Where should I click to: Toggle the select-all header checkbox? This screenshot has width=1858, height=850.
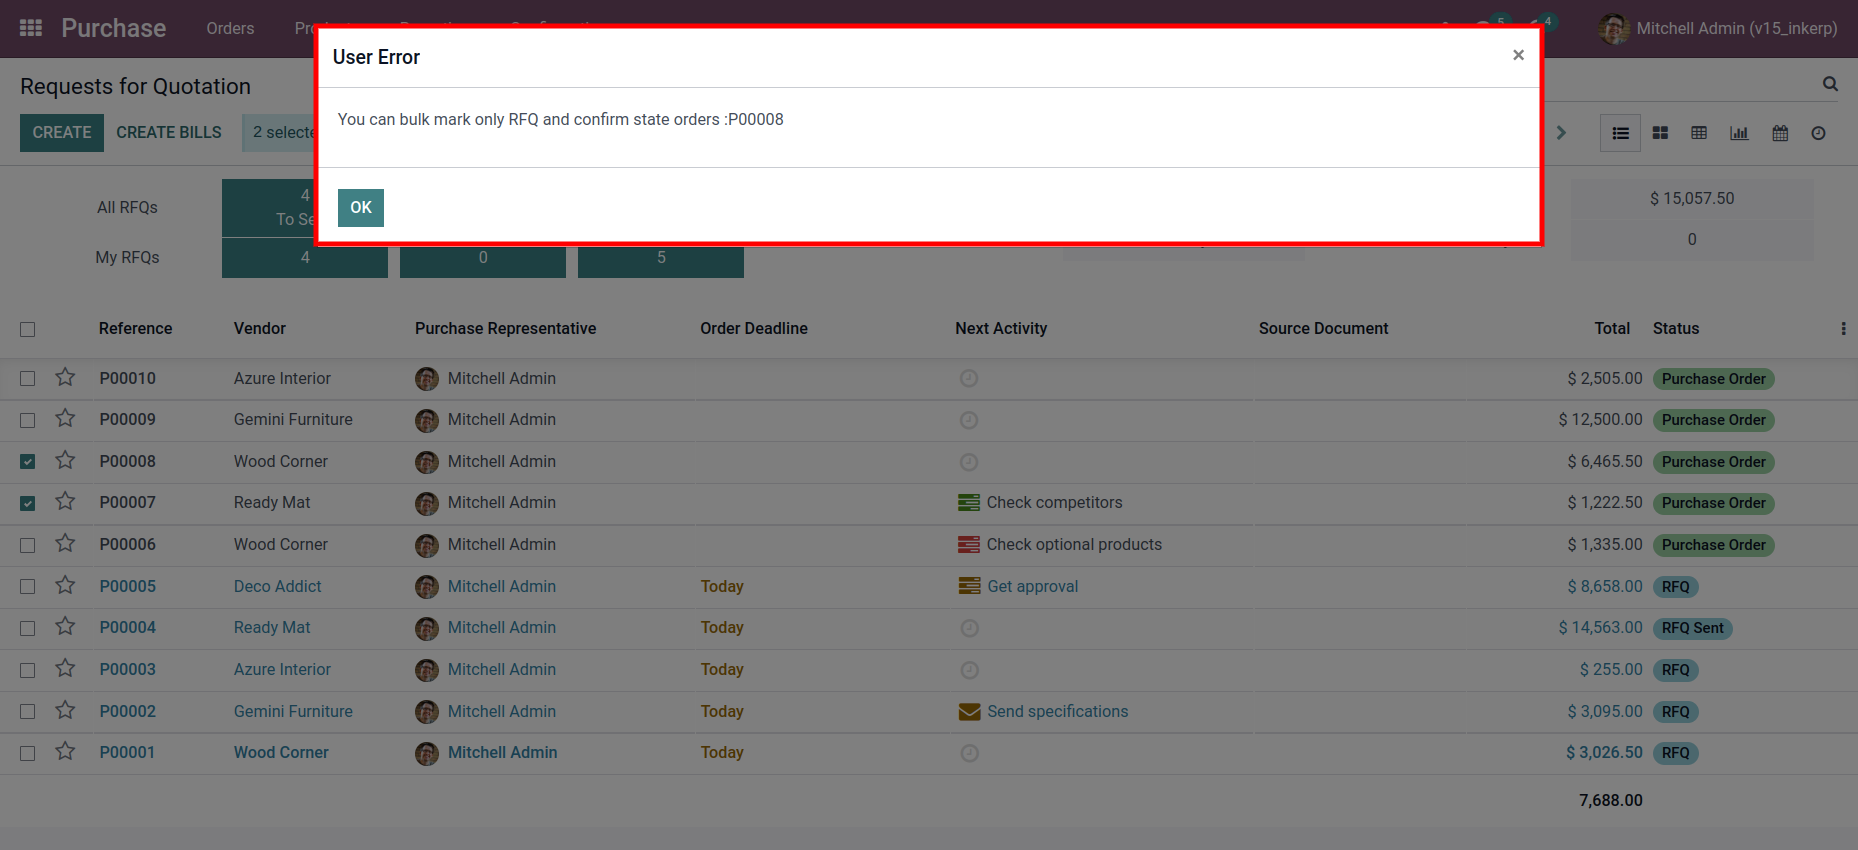(x=27, y=329)
